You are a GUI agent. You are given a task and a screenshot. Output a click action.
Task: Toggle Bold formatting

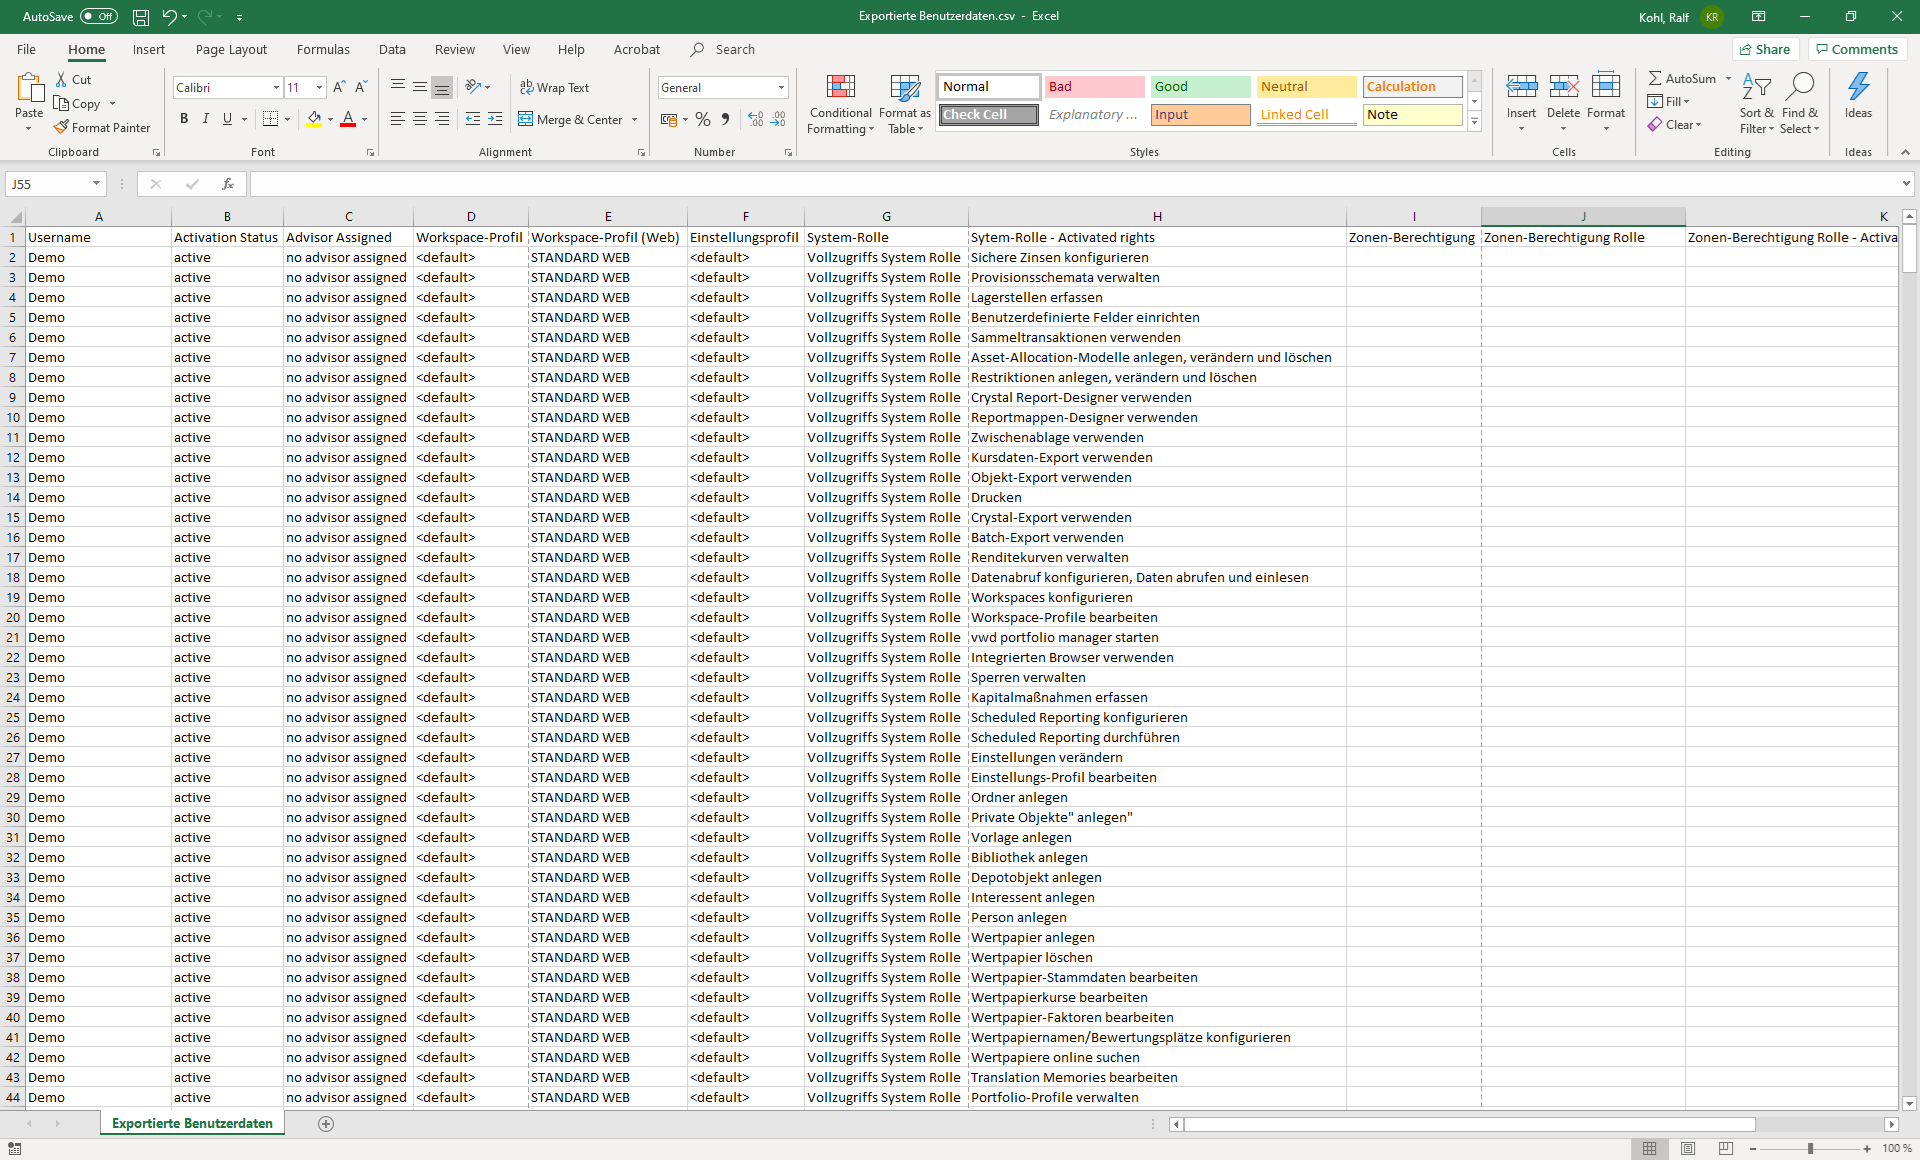(x=184, y=119)
